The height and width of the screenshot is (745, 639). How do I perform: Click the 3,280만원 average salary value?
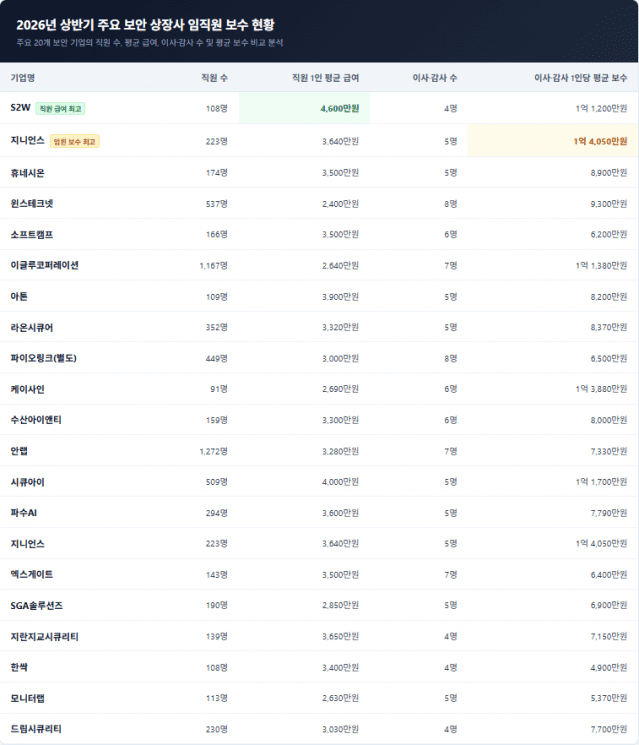pos(340,451)
